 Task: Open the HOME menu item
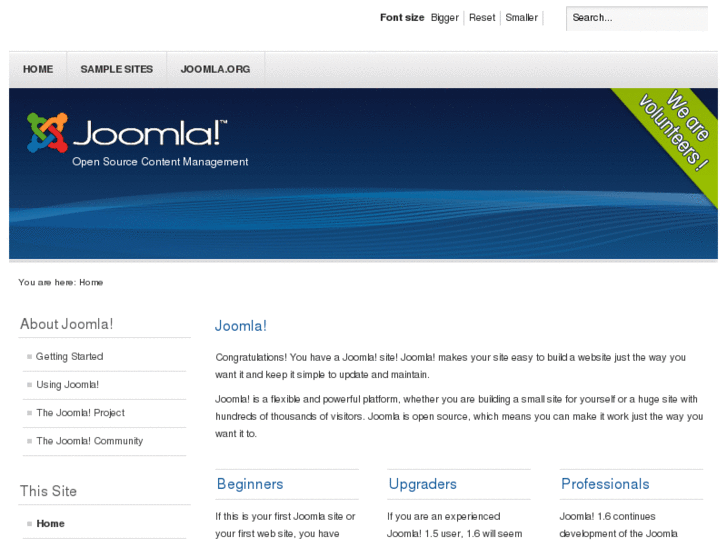coord(38,69)
